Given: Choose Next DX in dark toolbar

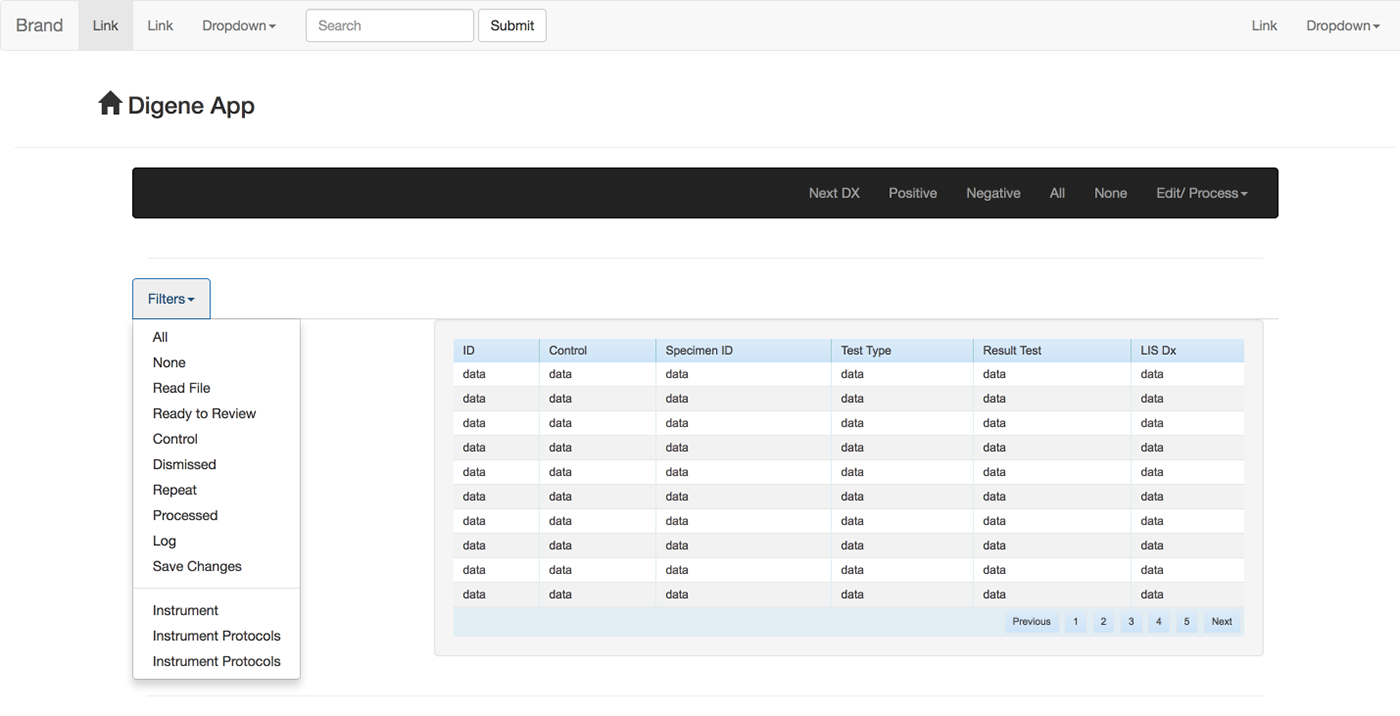Looking at the screenshot, I should [834, 193].
